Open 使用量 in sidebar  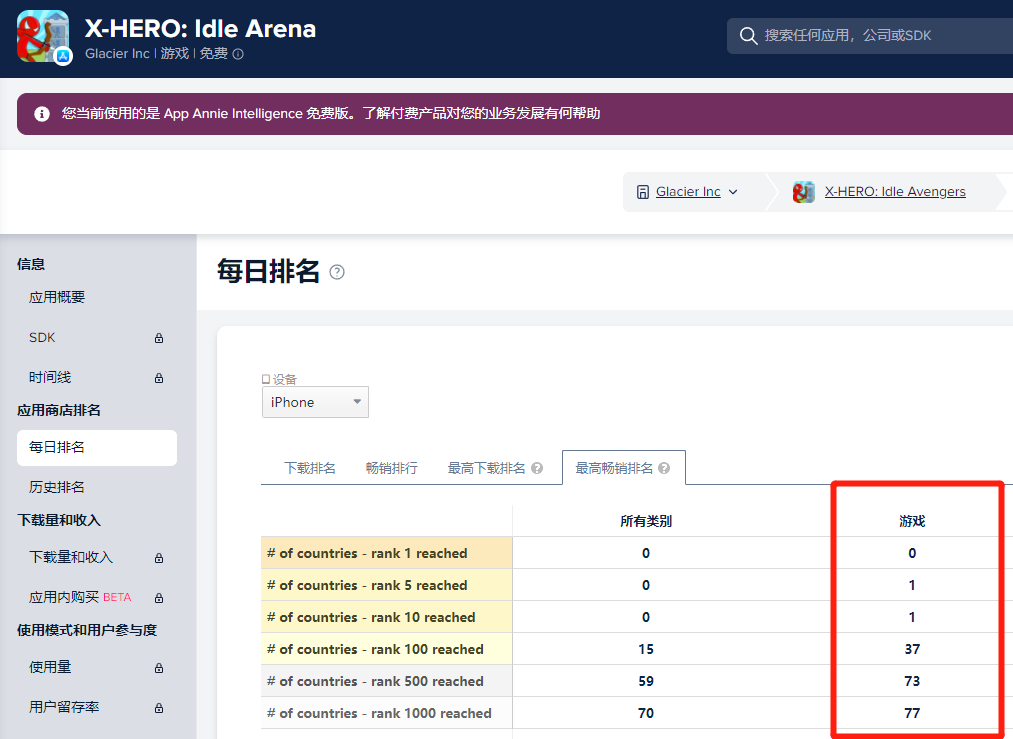coord(50,667)
